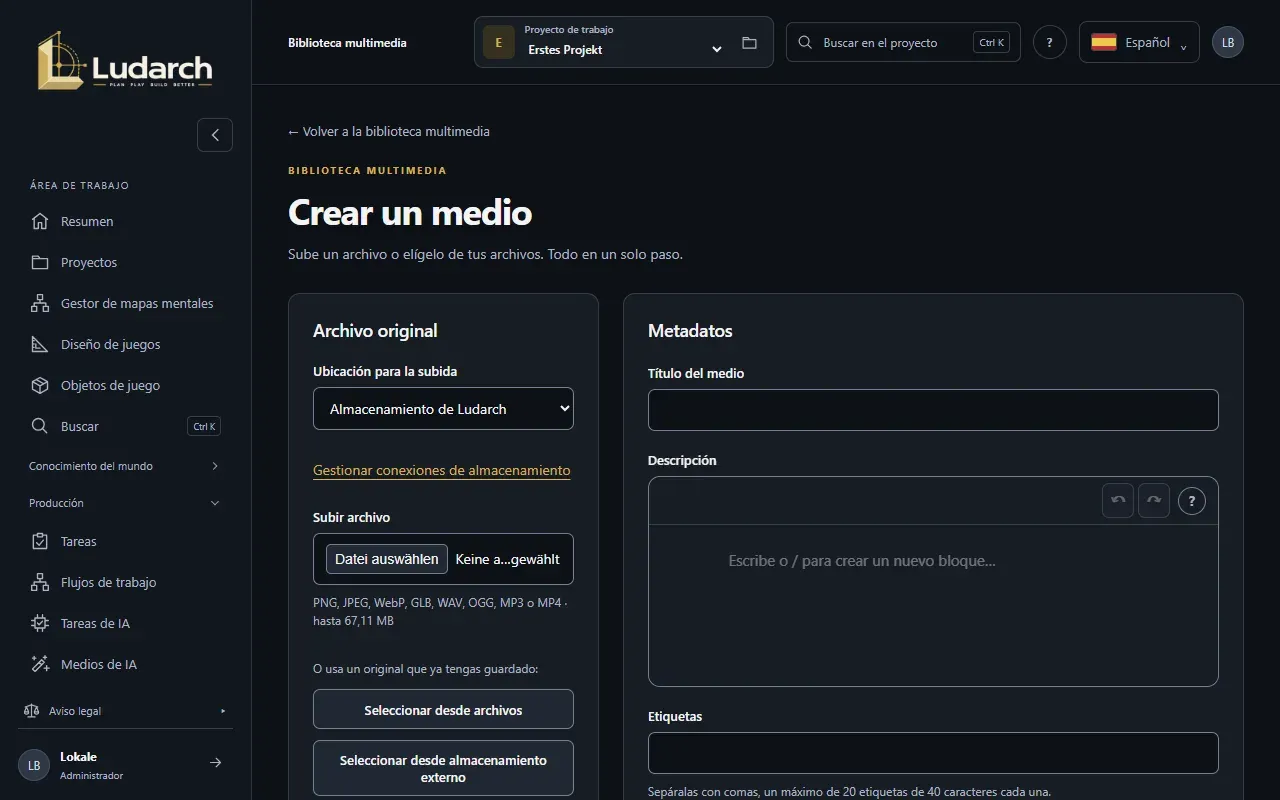Open the Español language selector
This screenshot has height=800, width=1280.
click(x=1139, y=42)
